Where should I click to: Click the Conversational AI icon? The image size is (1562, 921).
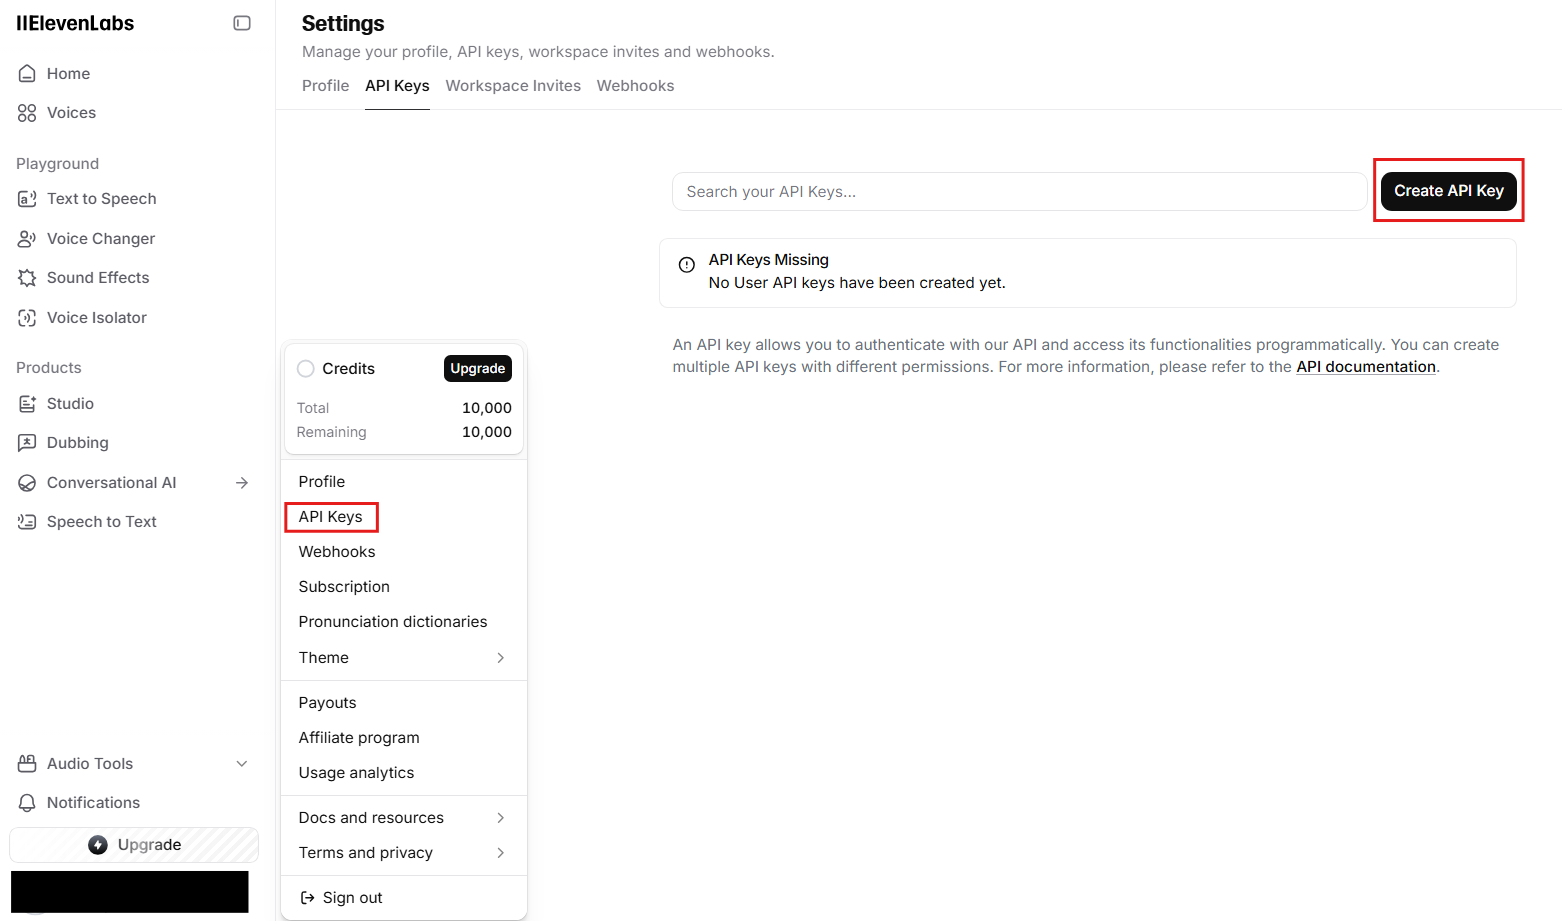[x=27, y=483]
